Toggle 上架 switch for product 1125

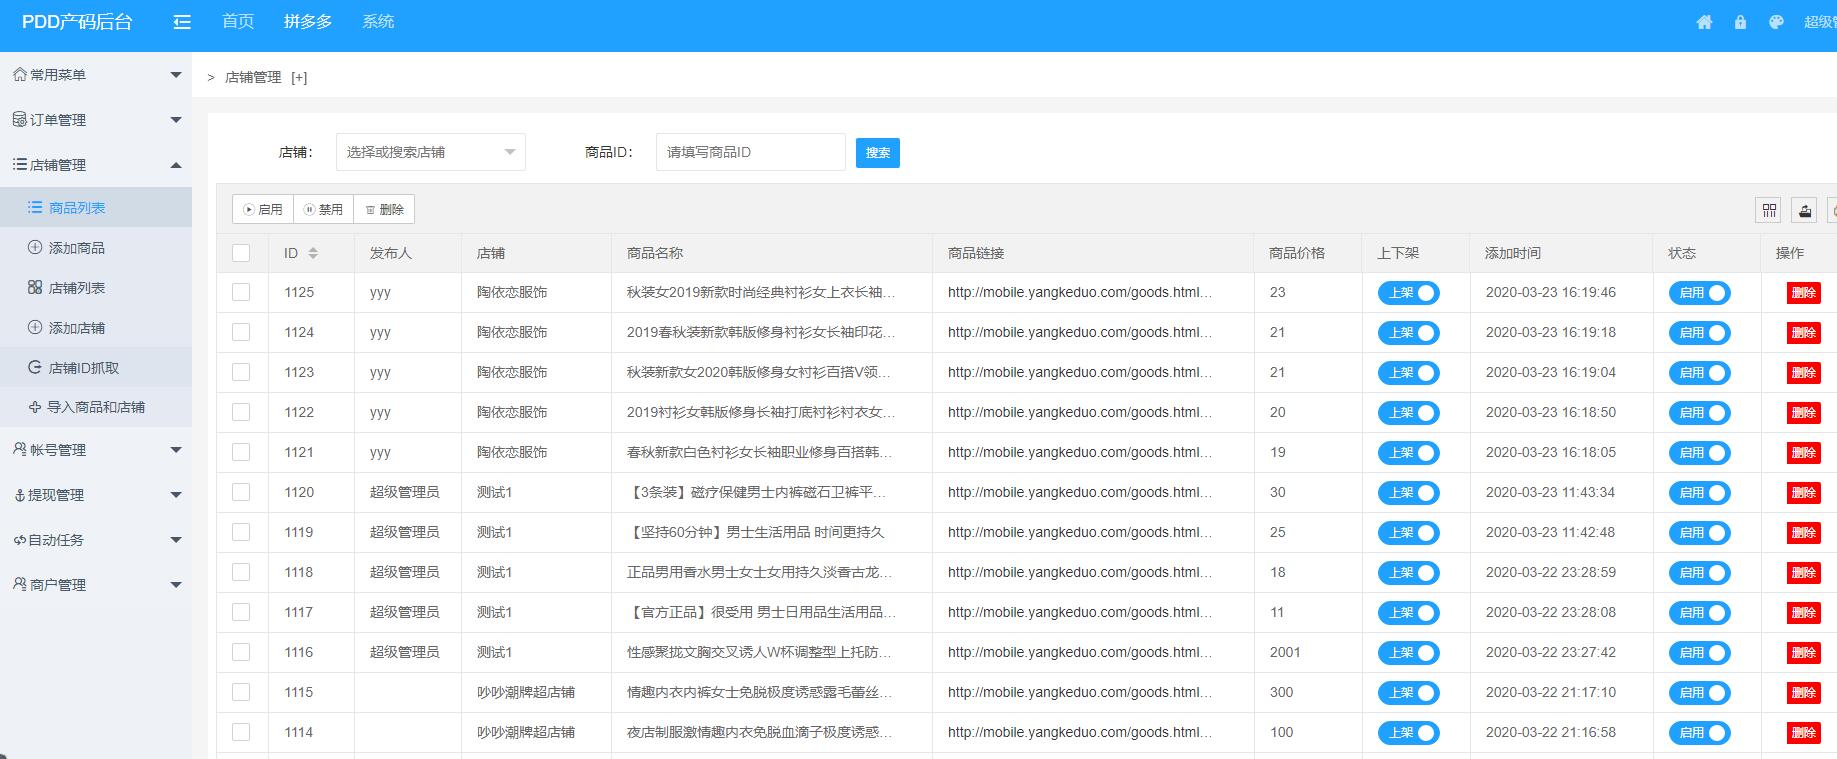(x=1408, y=293)
